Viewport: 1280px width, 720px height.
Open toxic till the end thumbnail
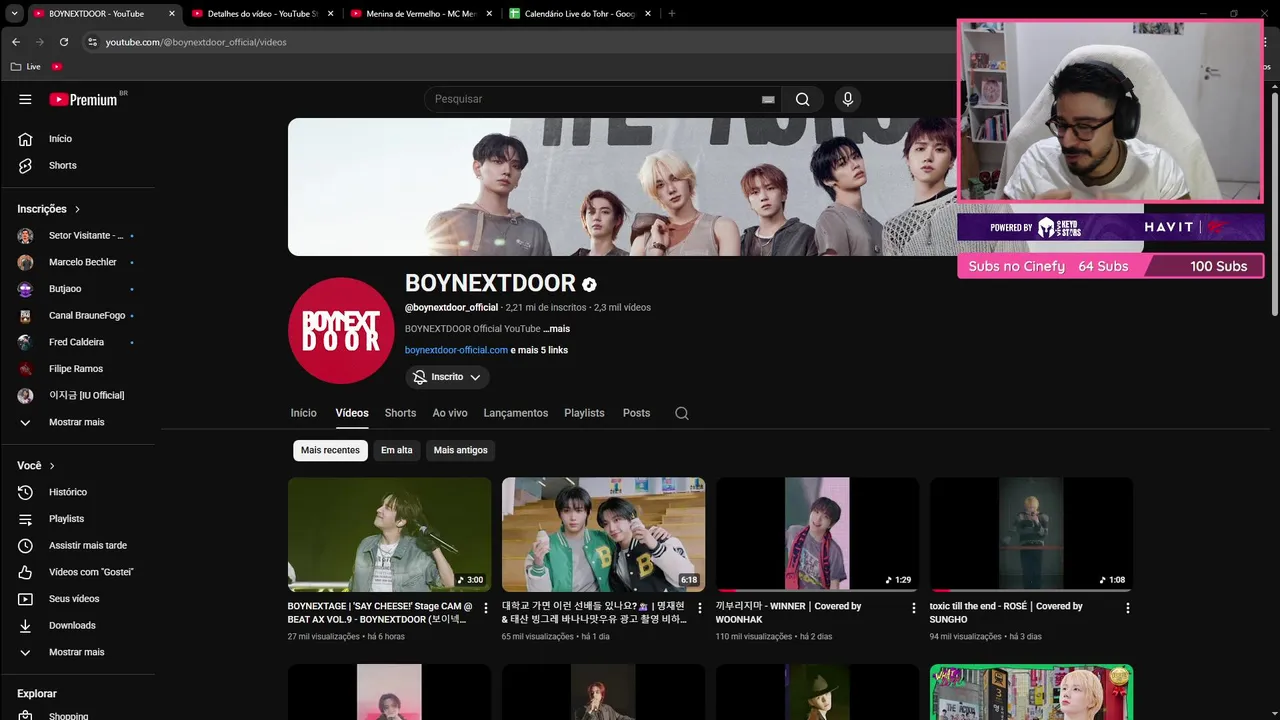click(x=1031, y=534)
